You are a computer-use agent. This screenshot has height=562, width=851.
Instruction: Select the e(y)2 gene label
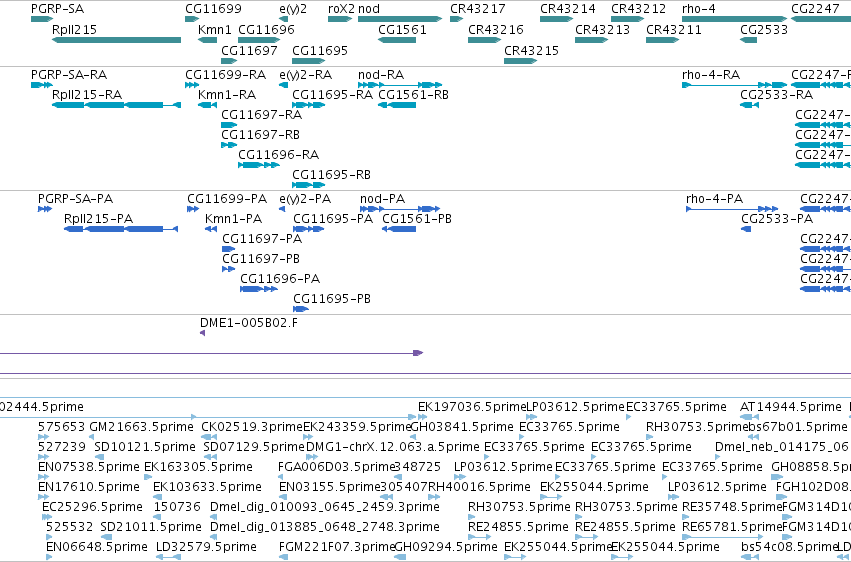click(x=293, y=9)
